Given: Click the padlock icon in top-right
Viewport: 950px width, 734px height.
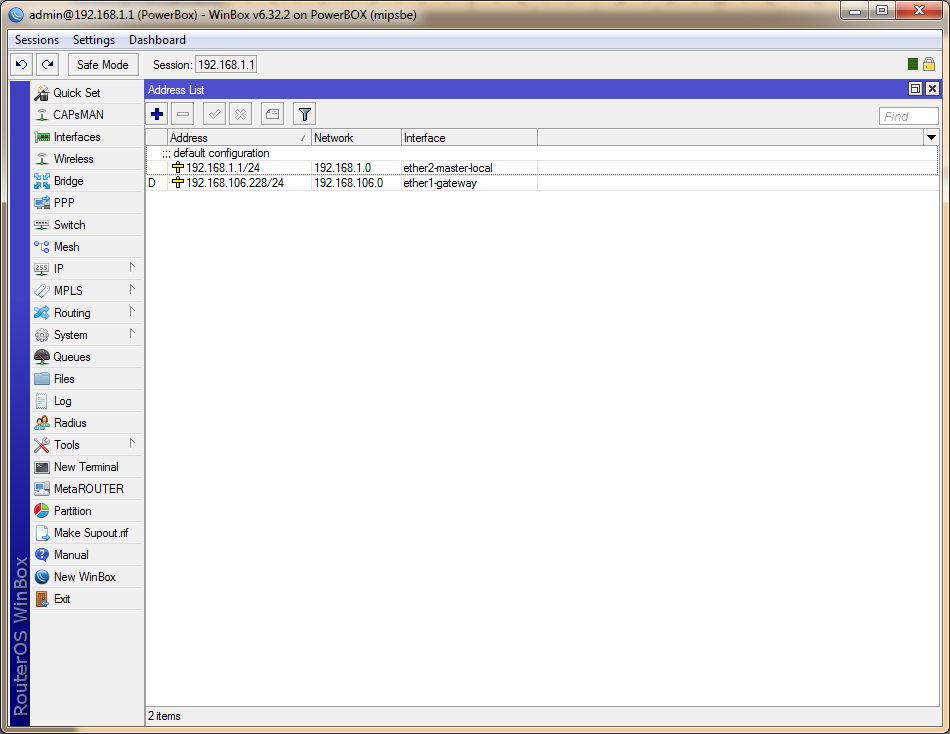Looking at the screenshot, I should point(929,64).
